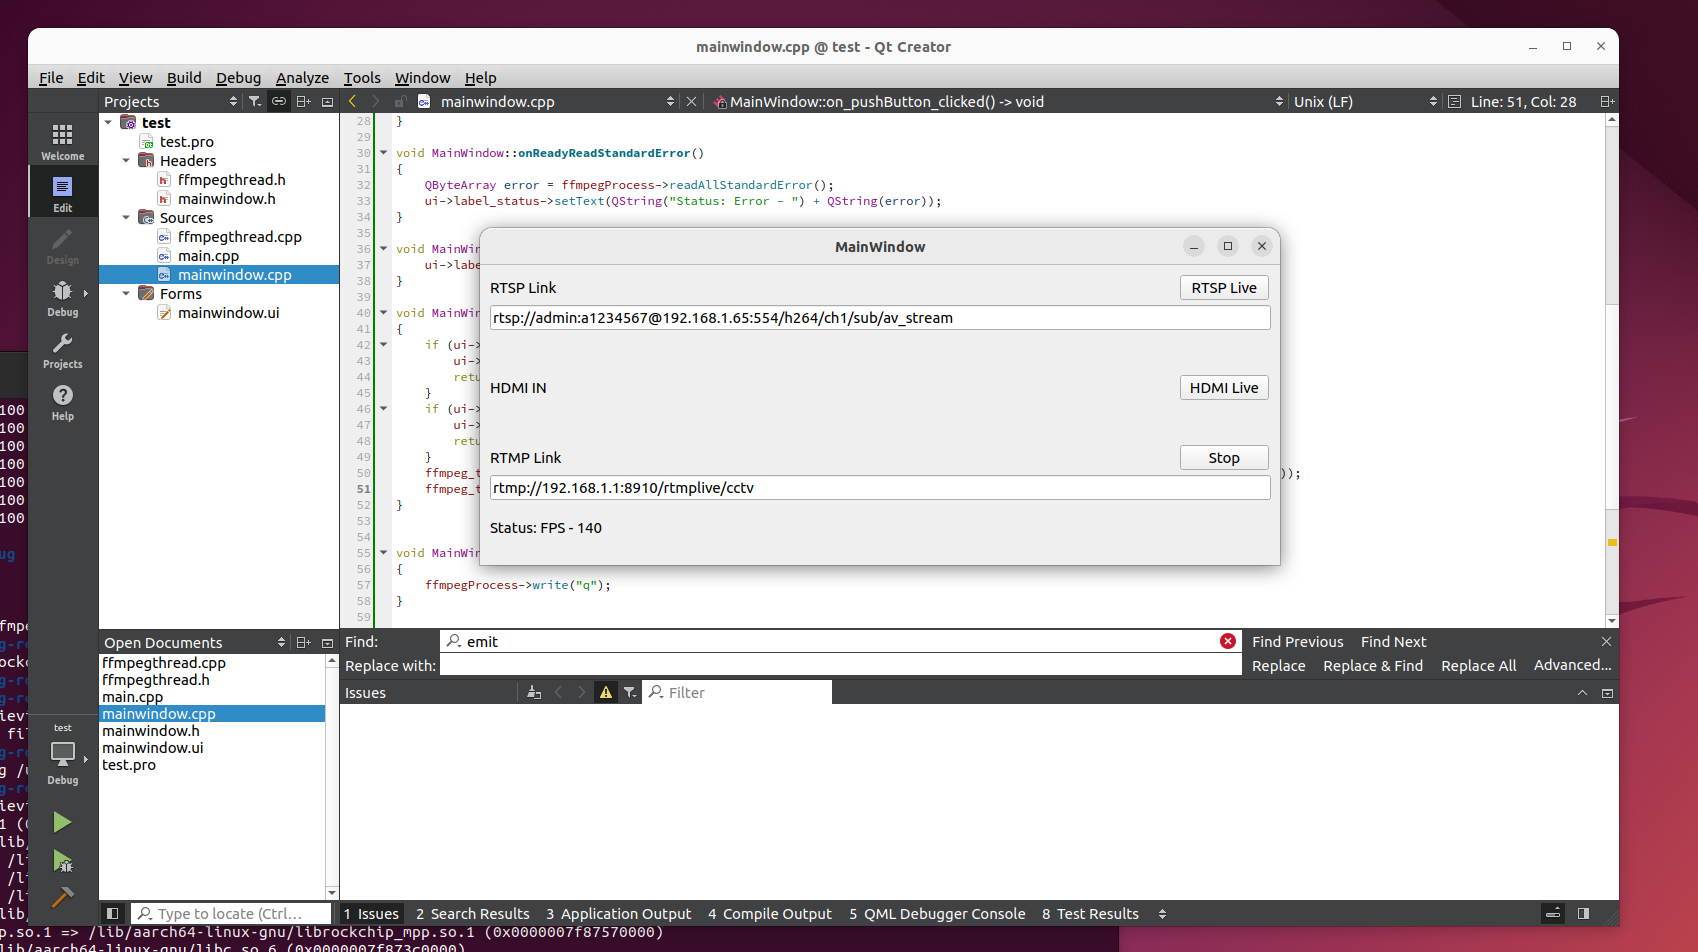Click Replace All
The width and height of the screenshot is (1698, 952).
pyautogui.click(x=1478, y=665)
